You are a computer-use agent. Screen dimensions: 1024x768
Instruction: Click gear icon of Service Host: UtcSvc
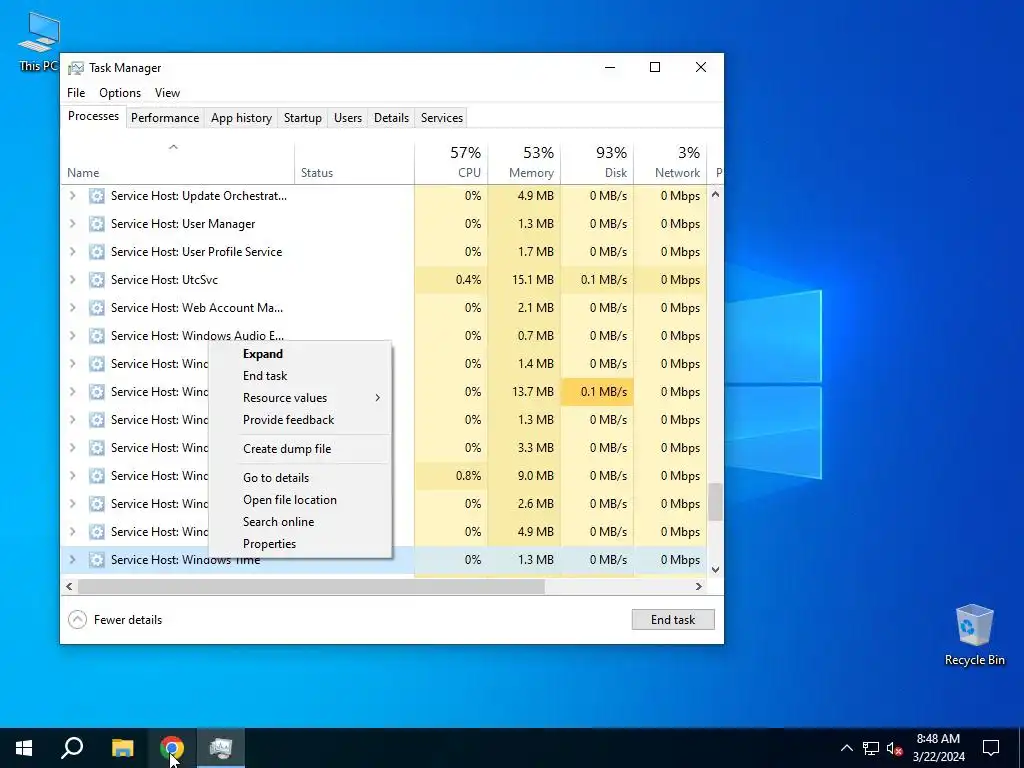coord(97,280)
